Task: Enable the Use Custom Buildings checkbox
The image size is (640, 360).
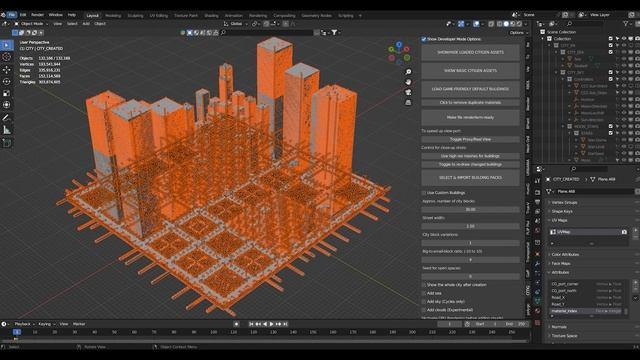Action: click(x=424, y=193)
